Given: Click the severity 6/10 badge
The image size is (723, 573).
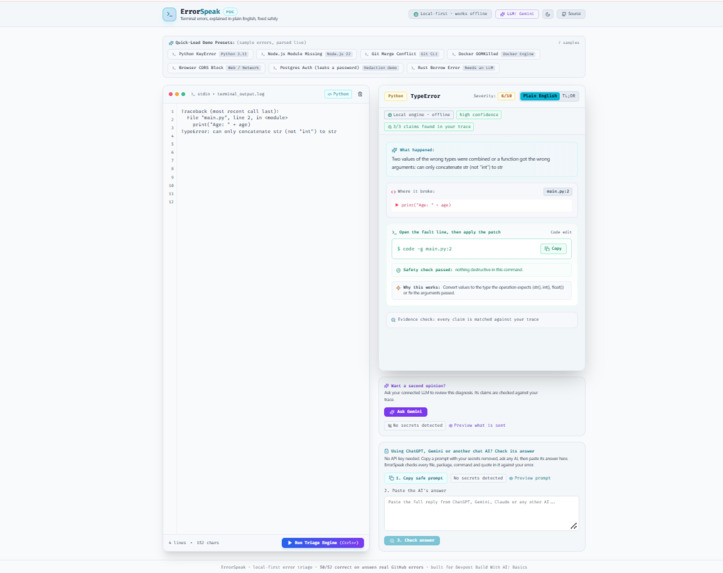Looking at the screenshot, I should (x=506, y=96).
